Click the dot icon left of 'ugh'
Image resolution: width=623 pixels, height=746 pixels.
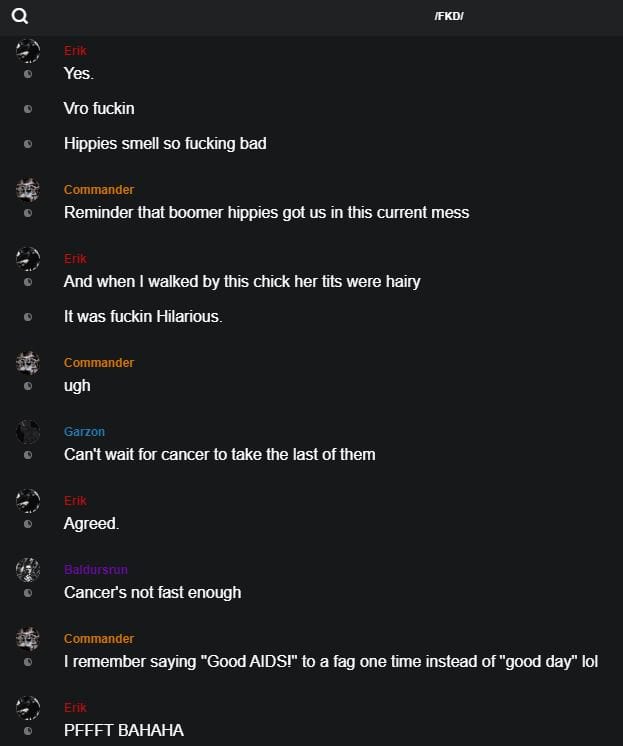point(28,386)
